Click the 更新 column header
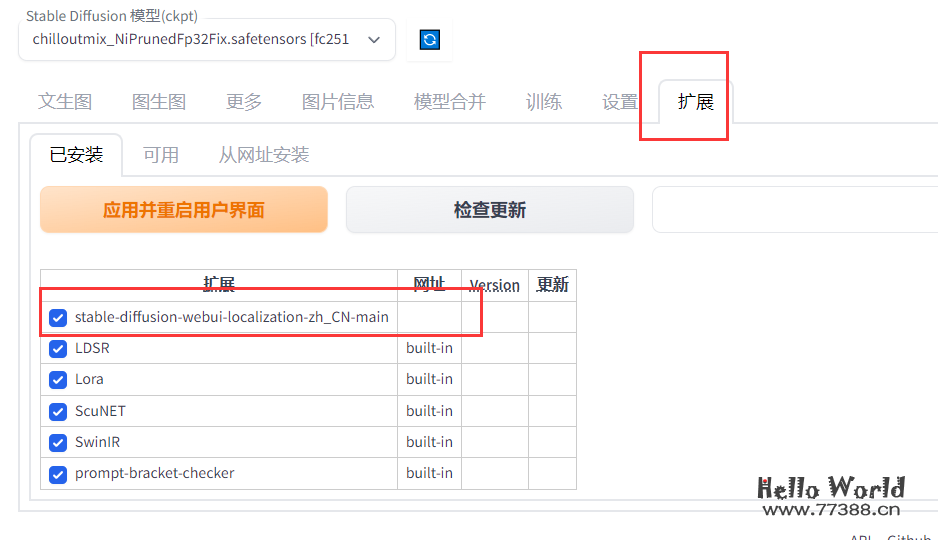This screenshot has height=540, width=938. (552, 285)
